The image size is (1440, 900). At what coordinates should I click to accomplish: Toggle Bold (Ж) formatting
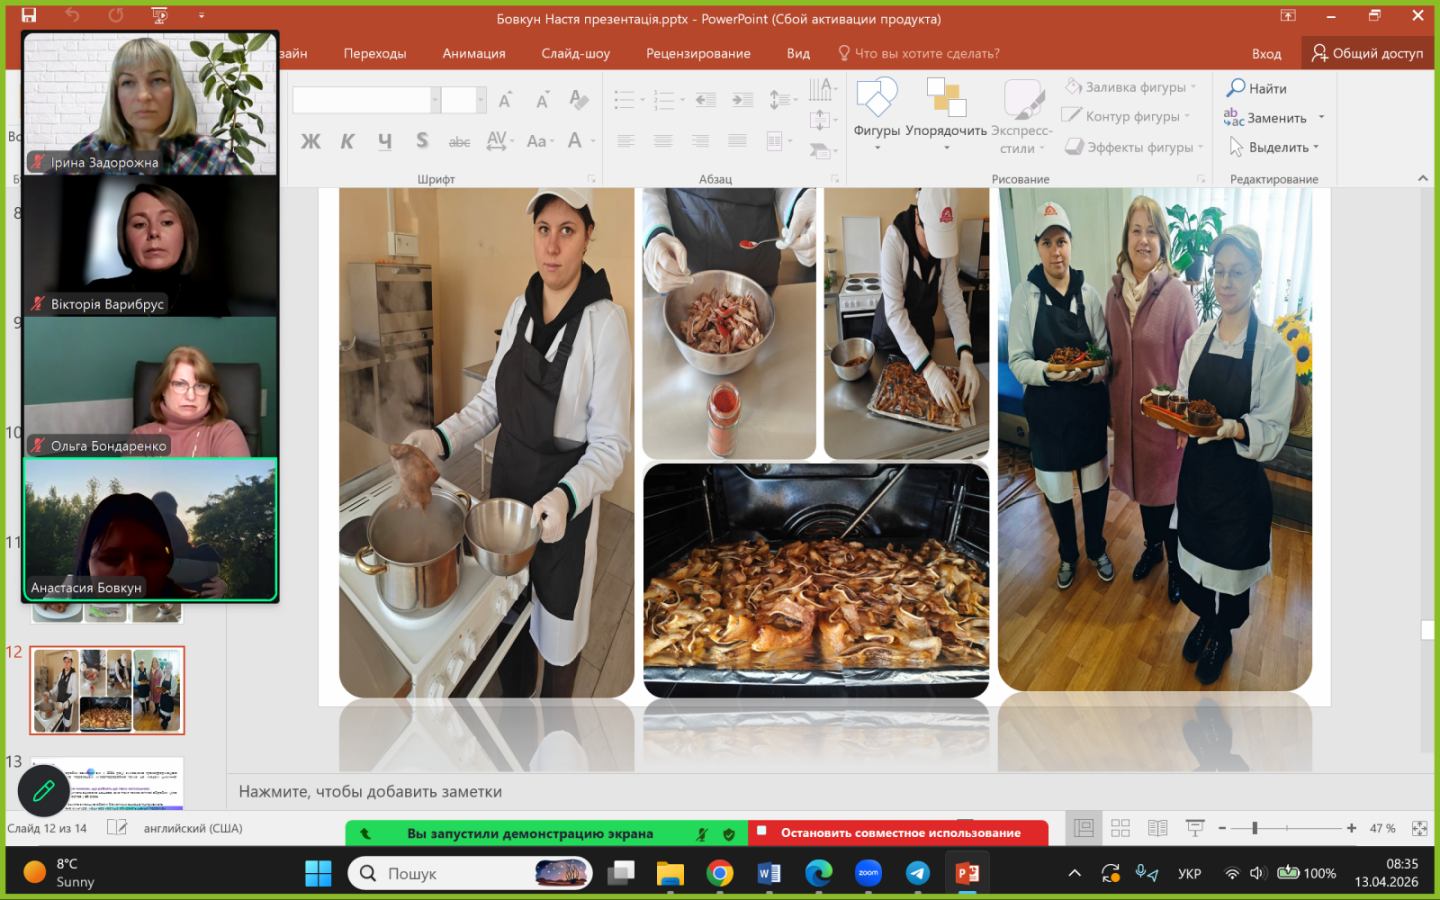[310, 141]
